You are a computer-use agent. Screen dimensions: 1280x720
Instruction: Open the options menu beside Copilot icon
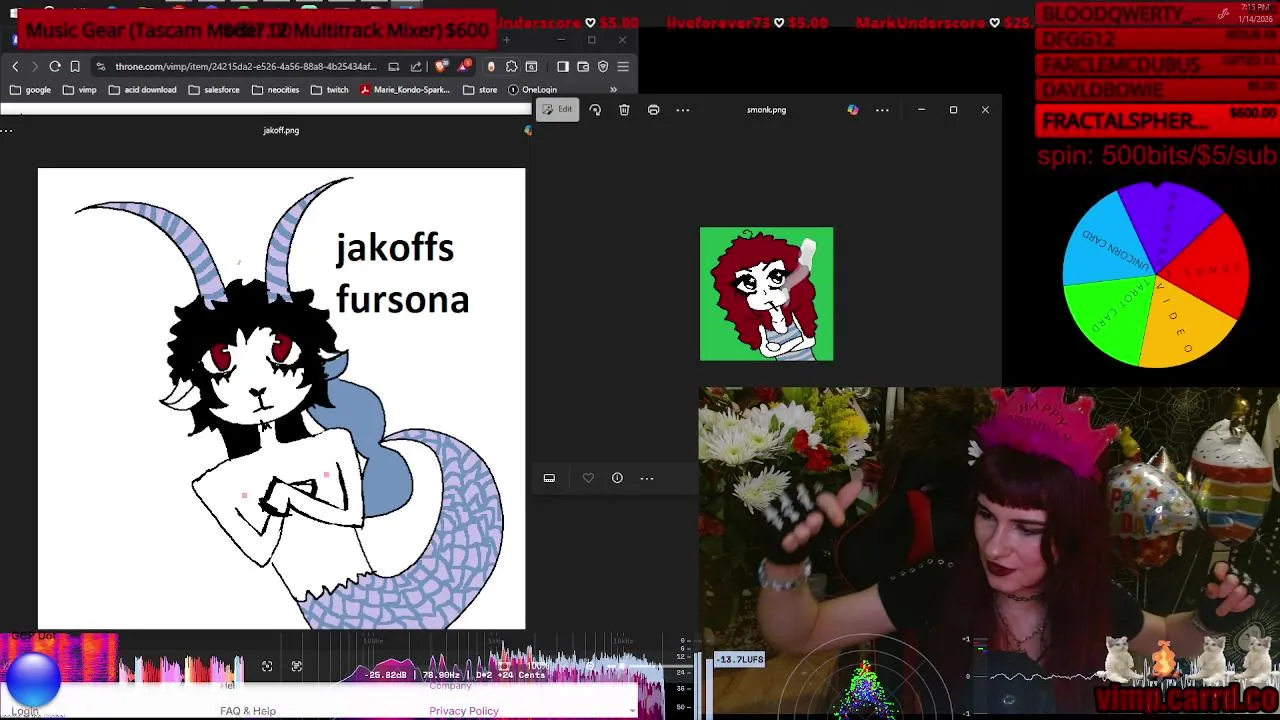(882, 110)
